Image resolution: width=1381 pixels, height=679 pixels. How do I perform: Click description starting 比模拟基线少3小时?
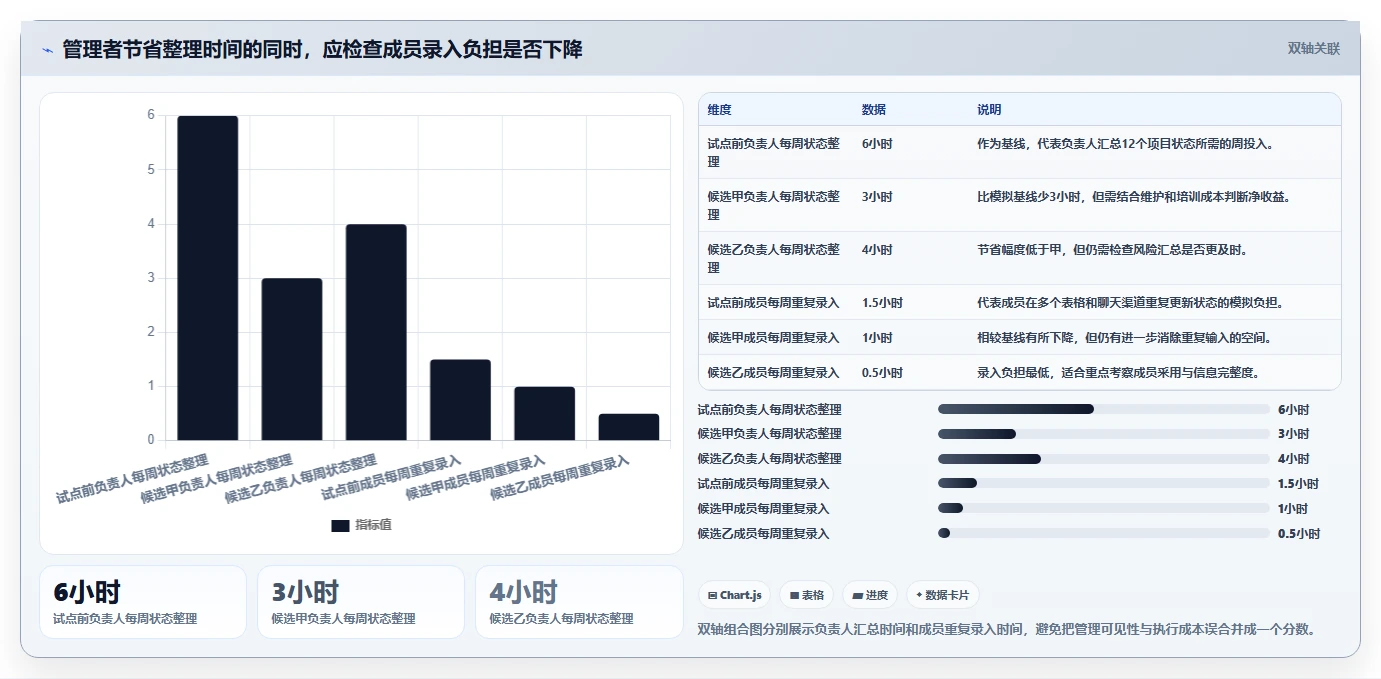coord(1134,197)
